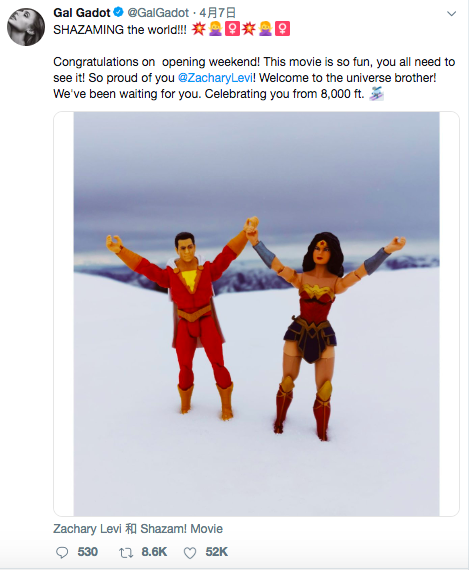The height and width of the screenshot is (570, 469).
Task: Click the 8.6K retweets count
Action: tap(154, 552)
